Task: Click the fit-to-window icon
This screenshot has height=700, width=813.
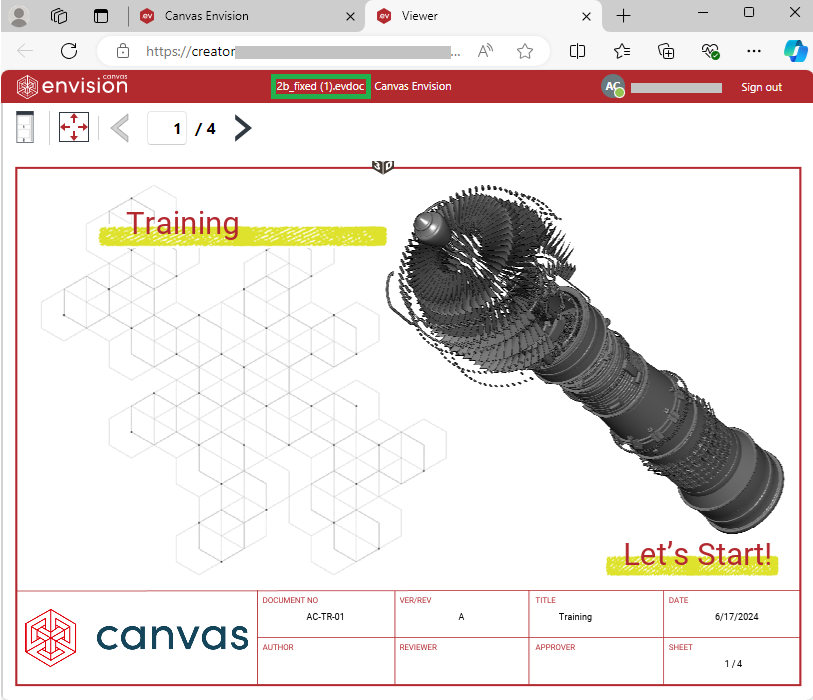Action: click(73, 127)
